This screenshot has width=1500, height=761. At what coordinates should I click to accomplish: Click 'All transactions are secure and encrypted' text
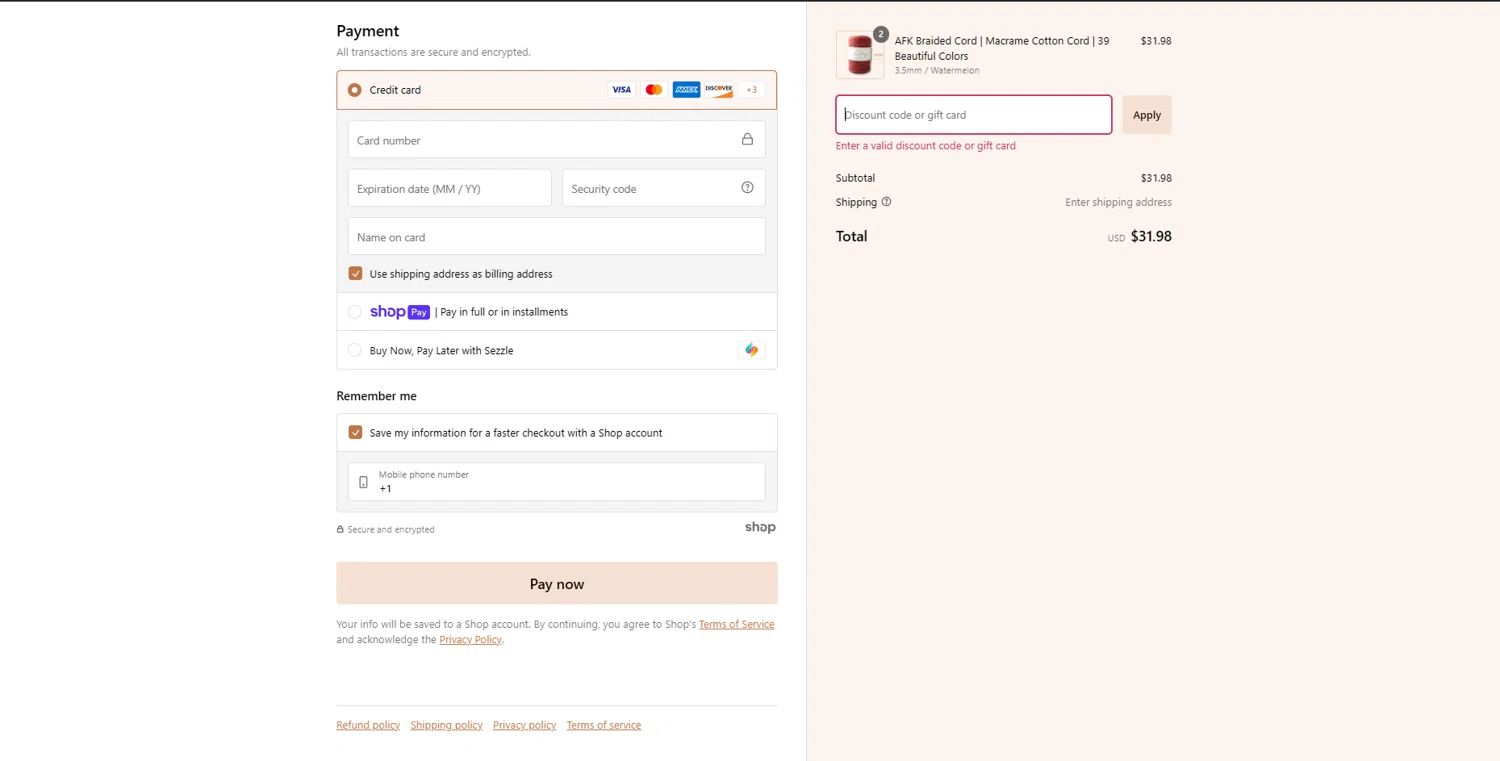click(433, 52)
